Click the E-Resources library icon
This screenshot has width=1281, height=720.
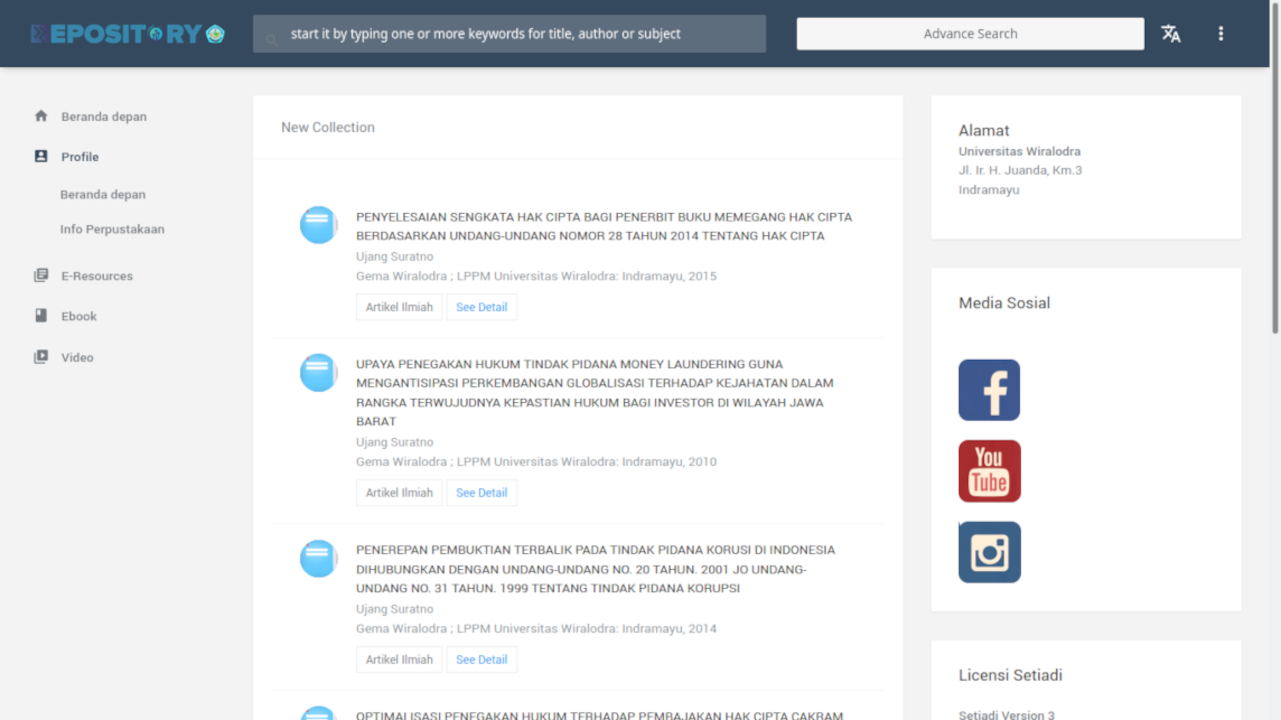[x=41, y=275]
